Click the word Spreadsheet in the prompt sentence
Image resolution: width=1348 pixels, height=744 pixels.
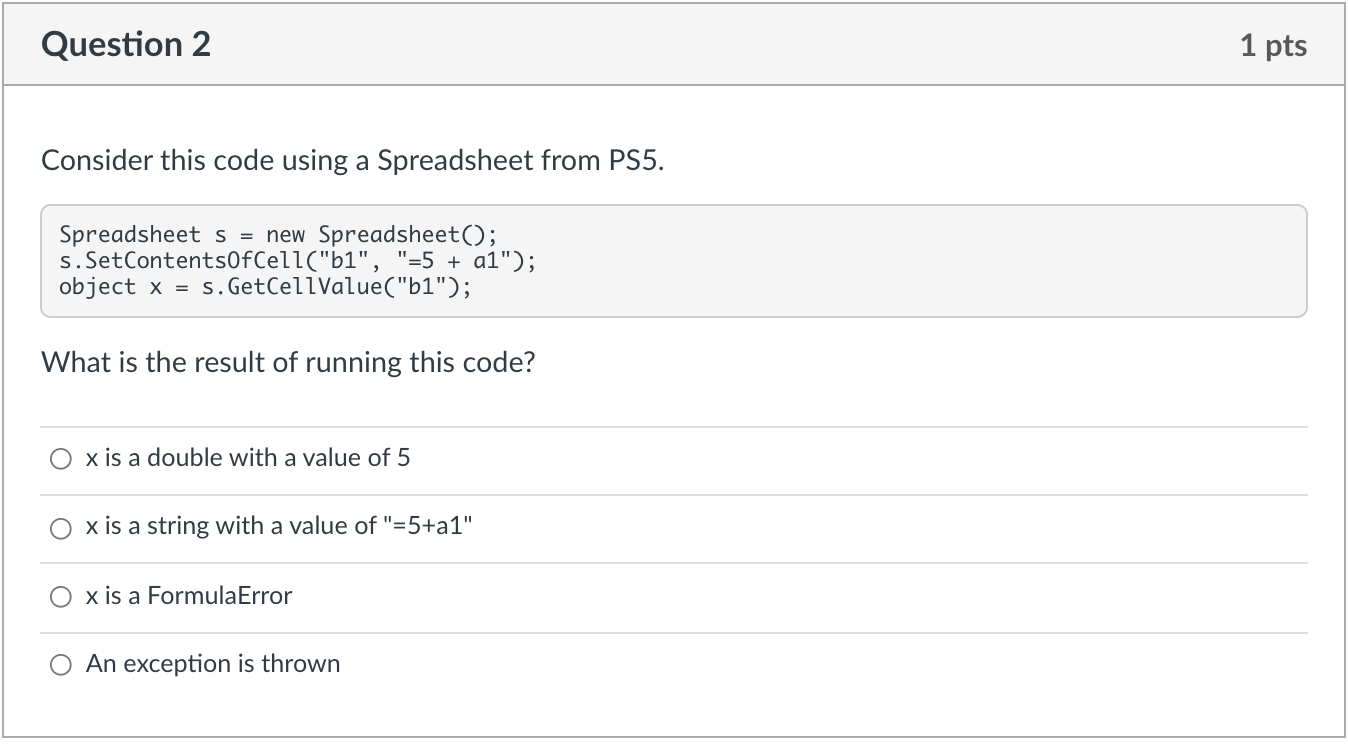click(x=455, y=161)
